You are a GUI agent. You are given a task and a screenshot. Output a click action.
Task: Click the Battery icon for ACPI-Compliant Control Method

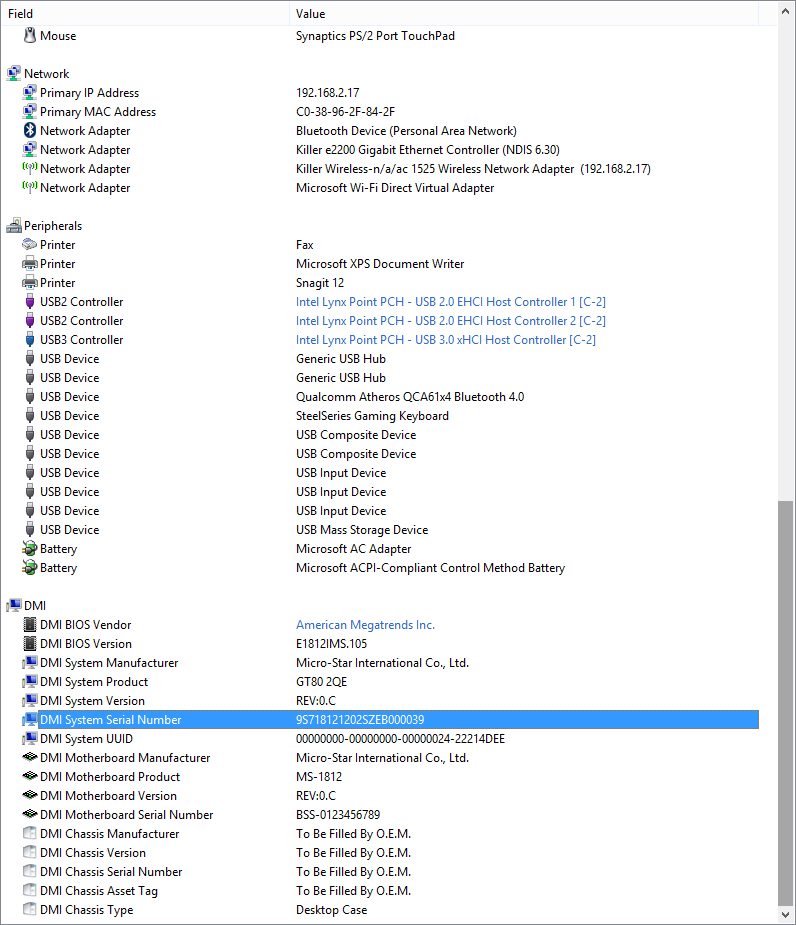30,568
